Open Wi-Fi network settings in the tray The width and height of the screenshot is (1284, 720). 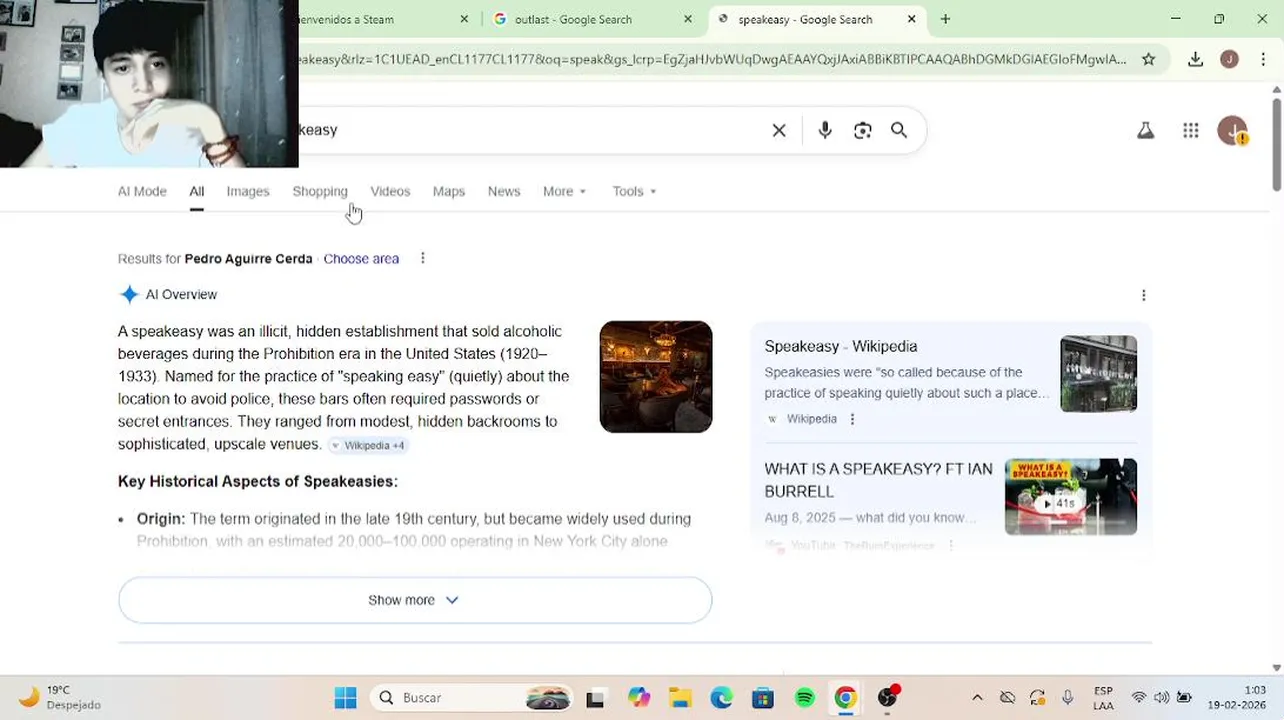(x=1138, y=698)
